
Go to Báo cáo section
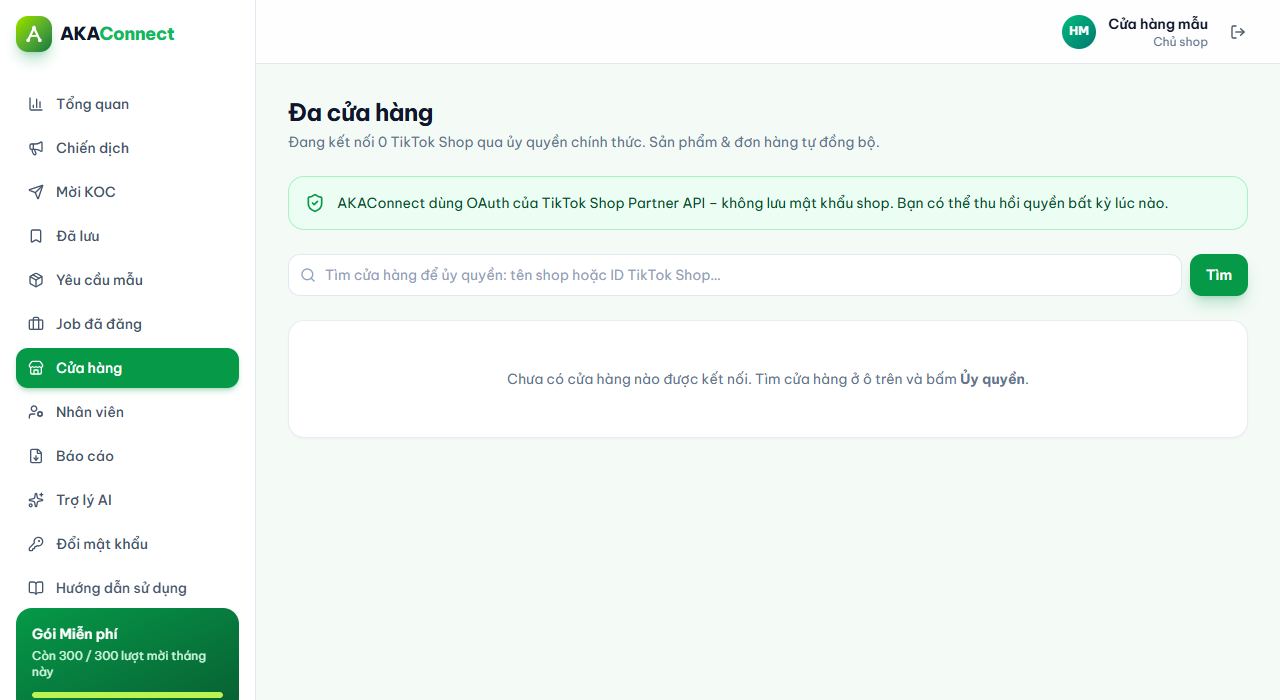127,456
